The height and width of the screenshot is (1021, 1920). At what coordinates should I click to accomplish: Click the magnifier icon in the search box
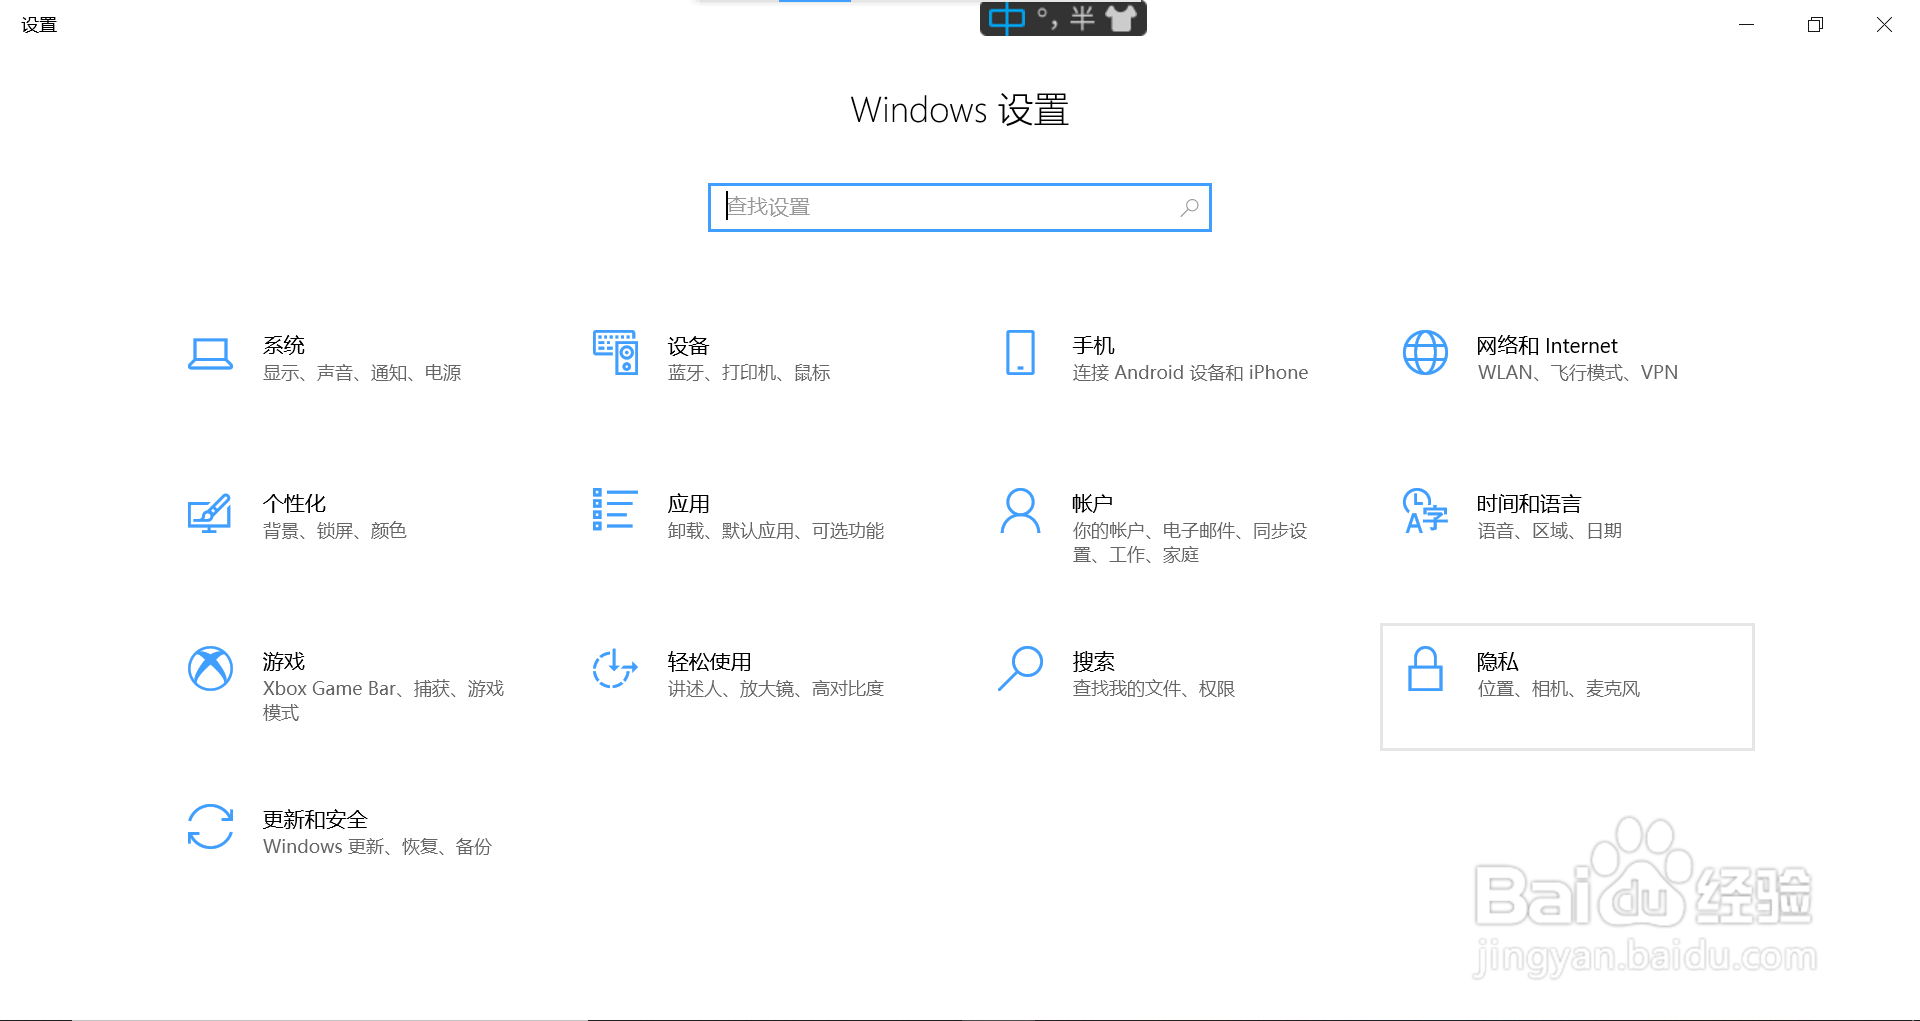(x=1189, y=207)
